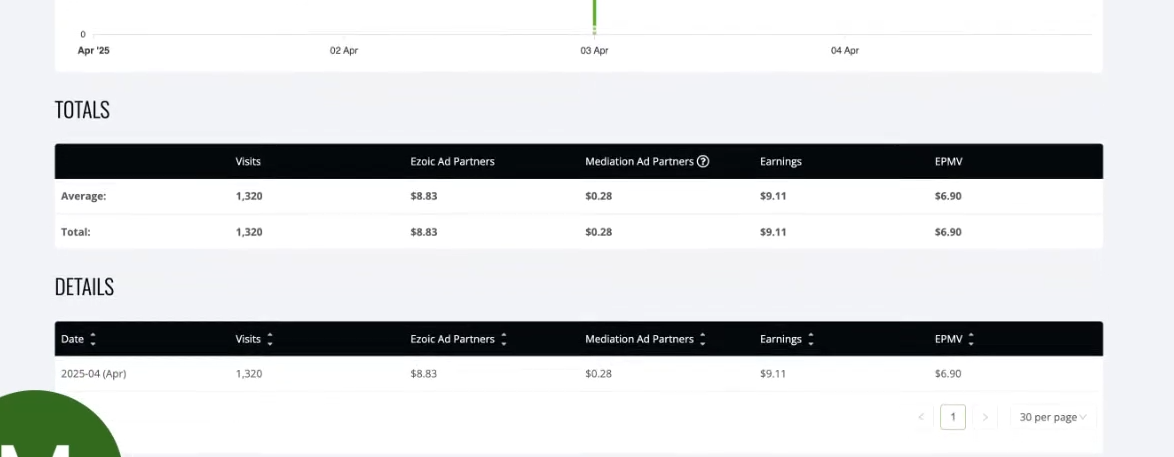Image resolution: width=1174 pixels, height=457 pixels.
Task: Click the Totals table Visits header
Action: [248, 161]
